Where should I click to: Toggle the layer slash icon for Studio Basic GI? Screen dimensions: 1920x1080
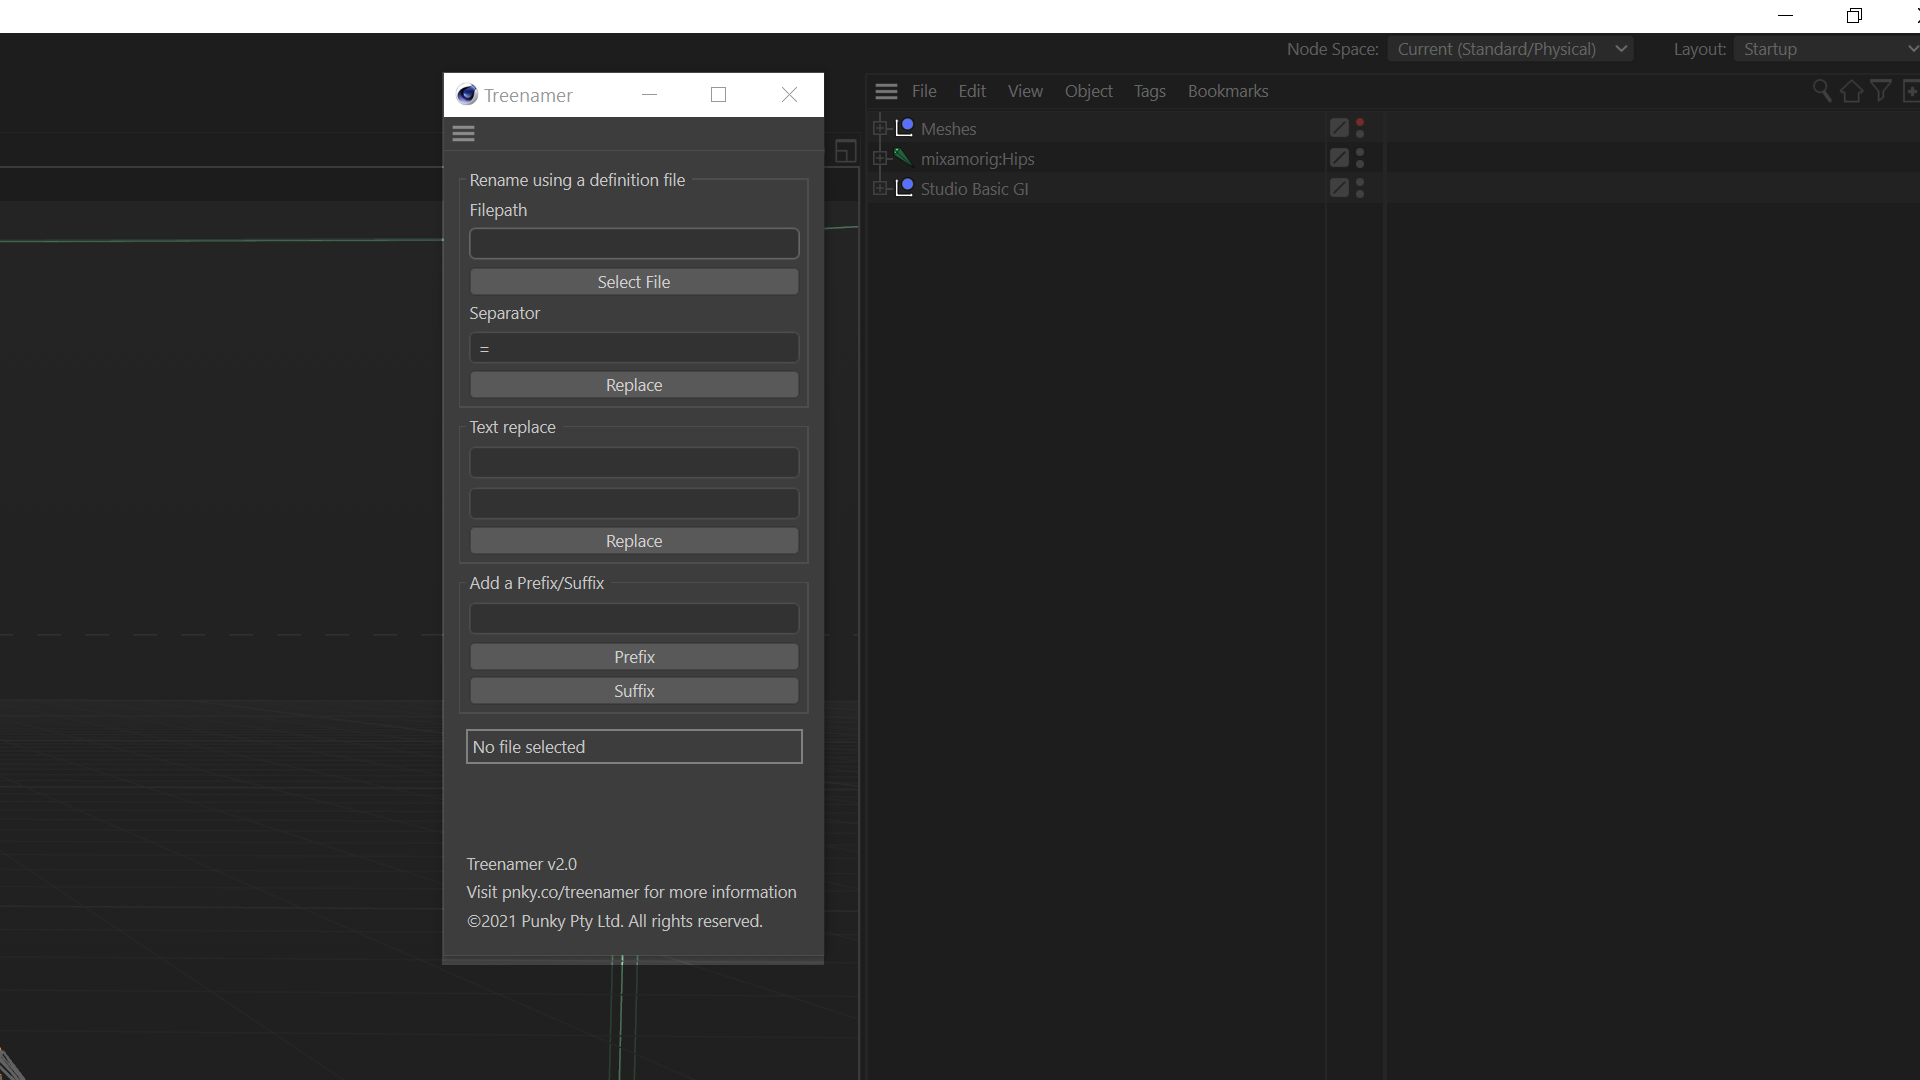(x=1339, y=188)
